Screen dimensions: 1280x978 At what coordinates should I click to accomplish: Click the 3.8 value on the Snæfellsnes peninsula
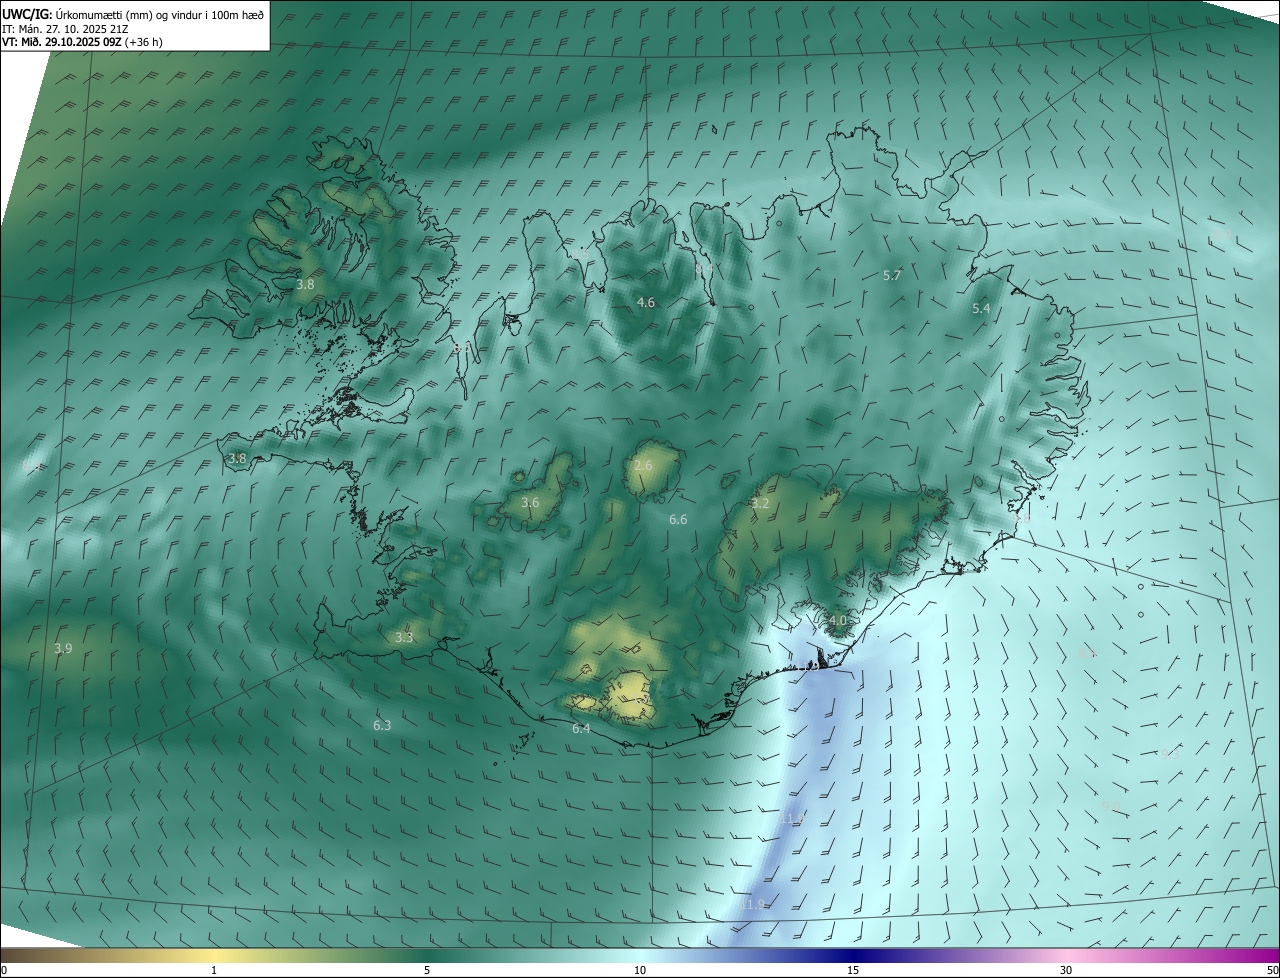point(237,459)
